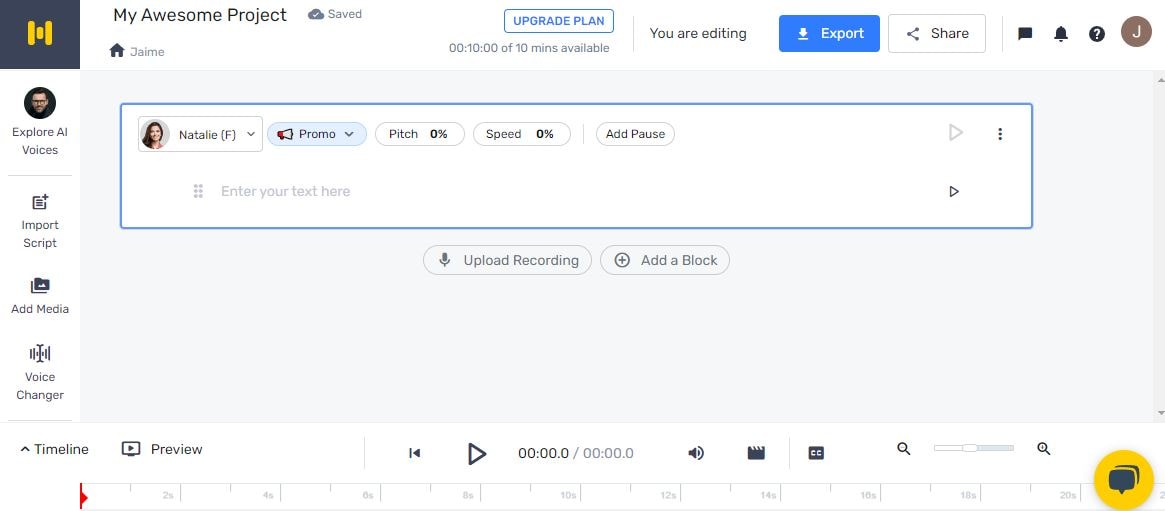Go to Jaime home breadcrumb
Screen dimensions: 1165x511
click(x=137, y=51)
